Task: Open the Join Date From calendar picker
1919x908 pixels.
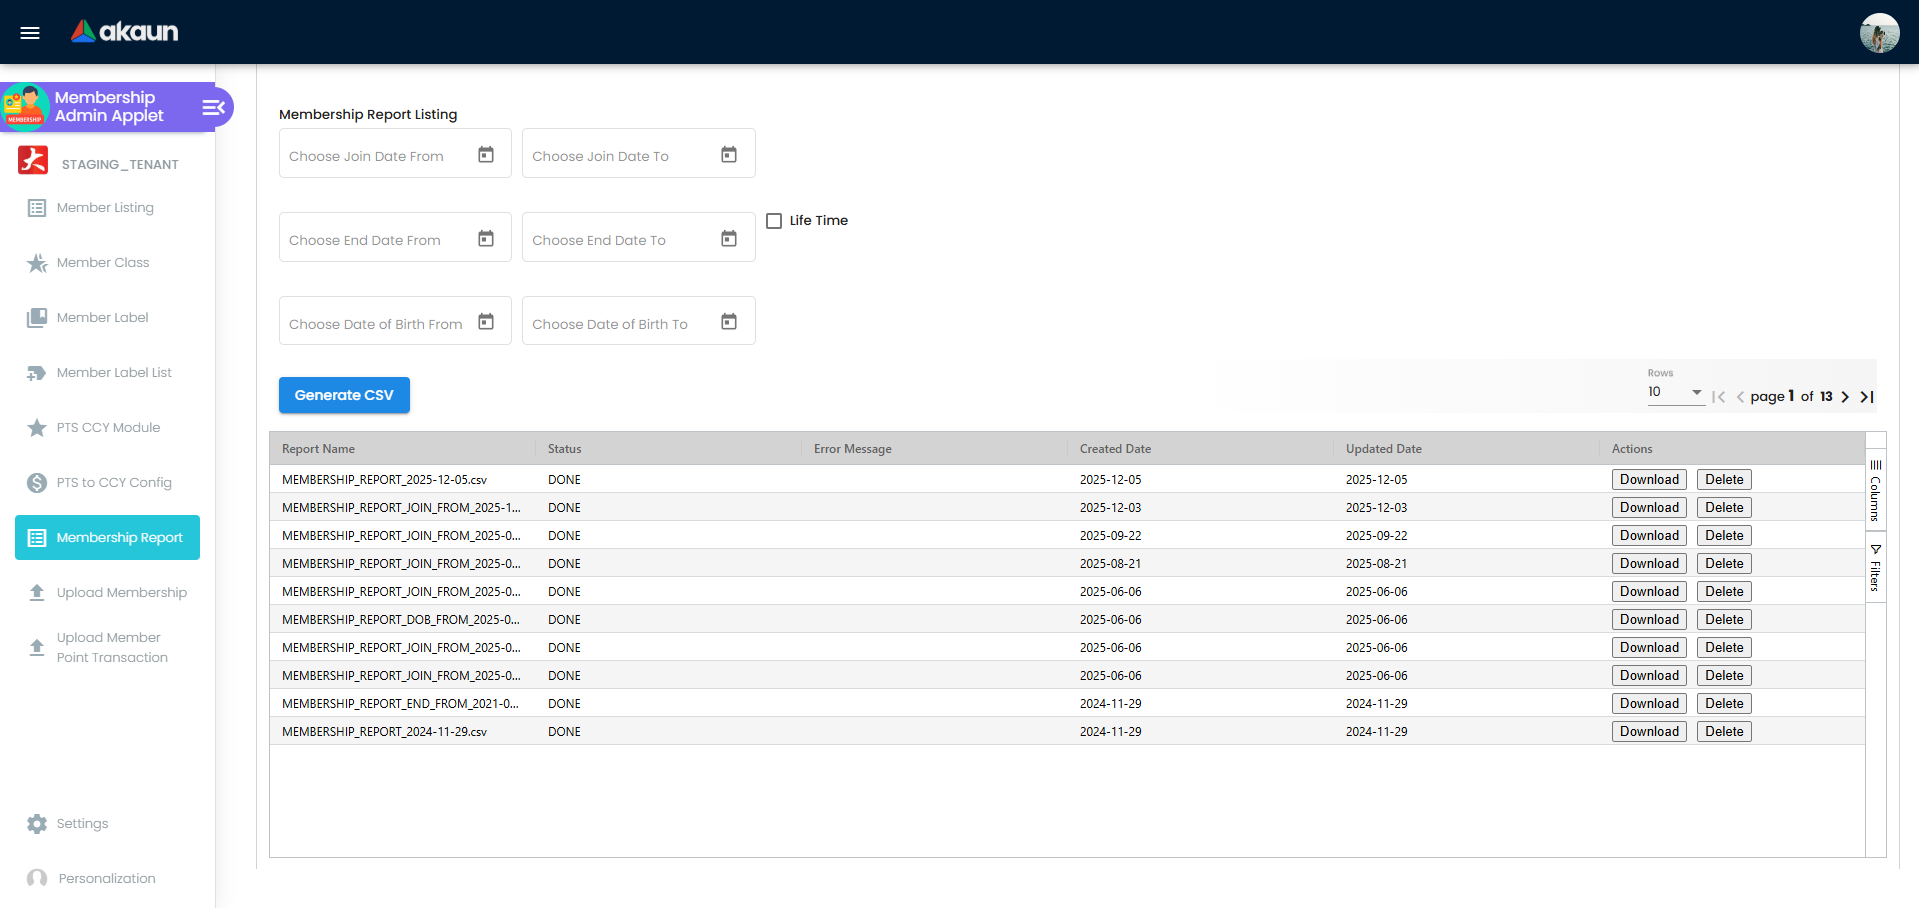Action: coord(486,155)
